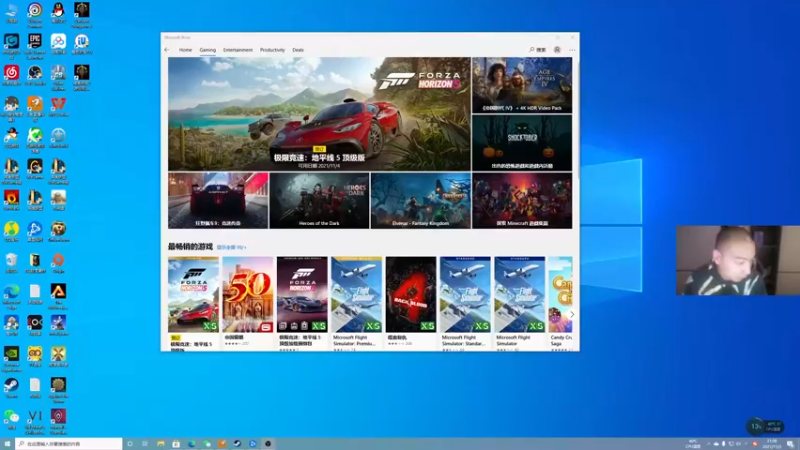800x450 pixels.
Task: Open the QQ penguin desktop icon
Action: (x=58, y=13)
